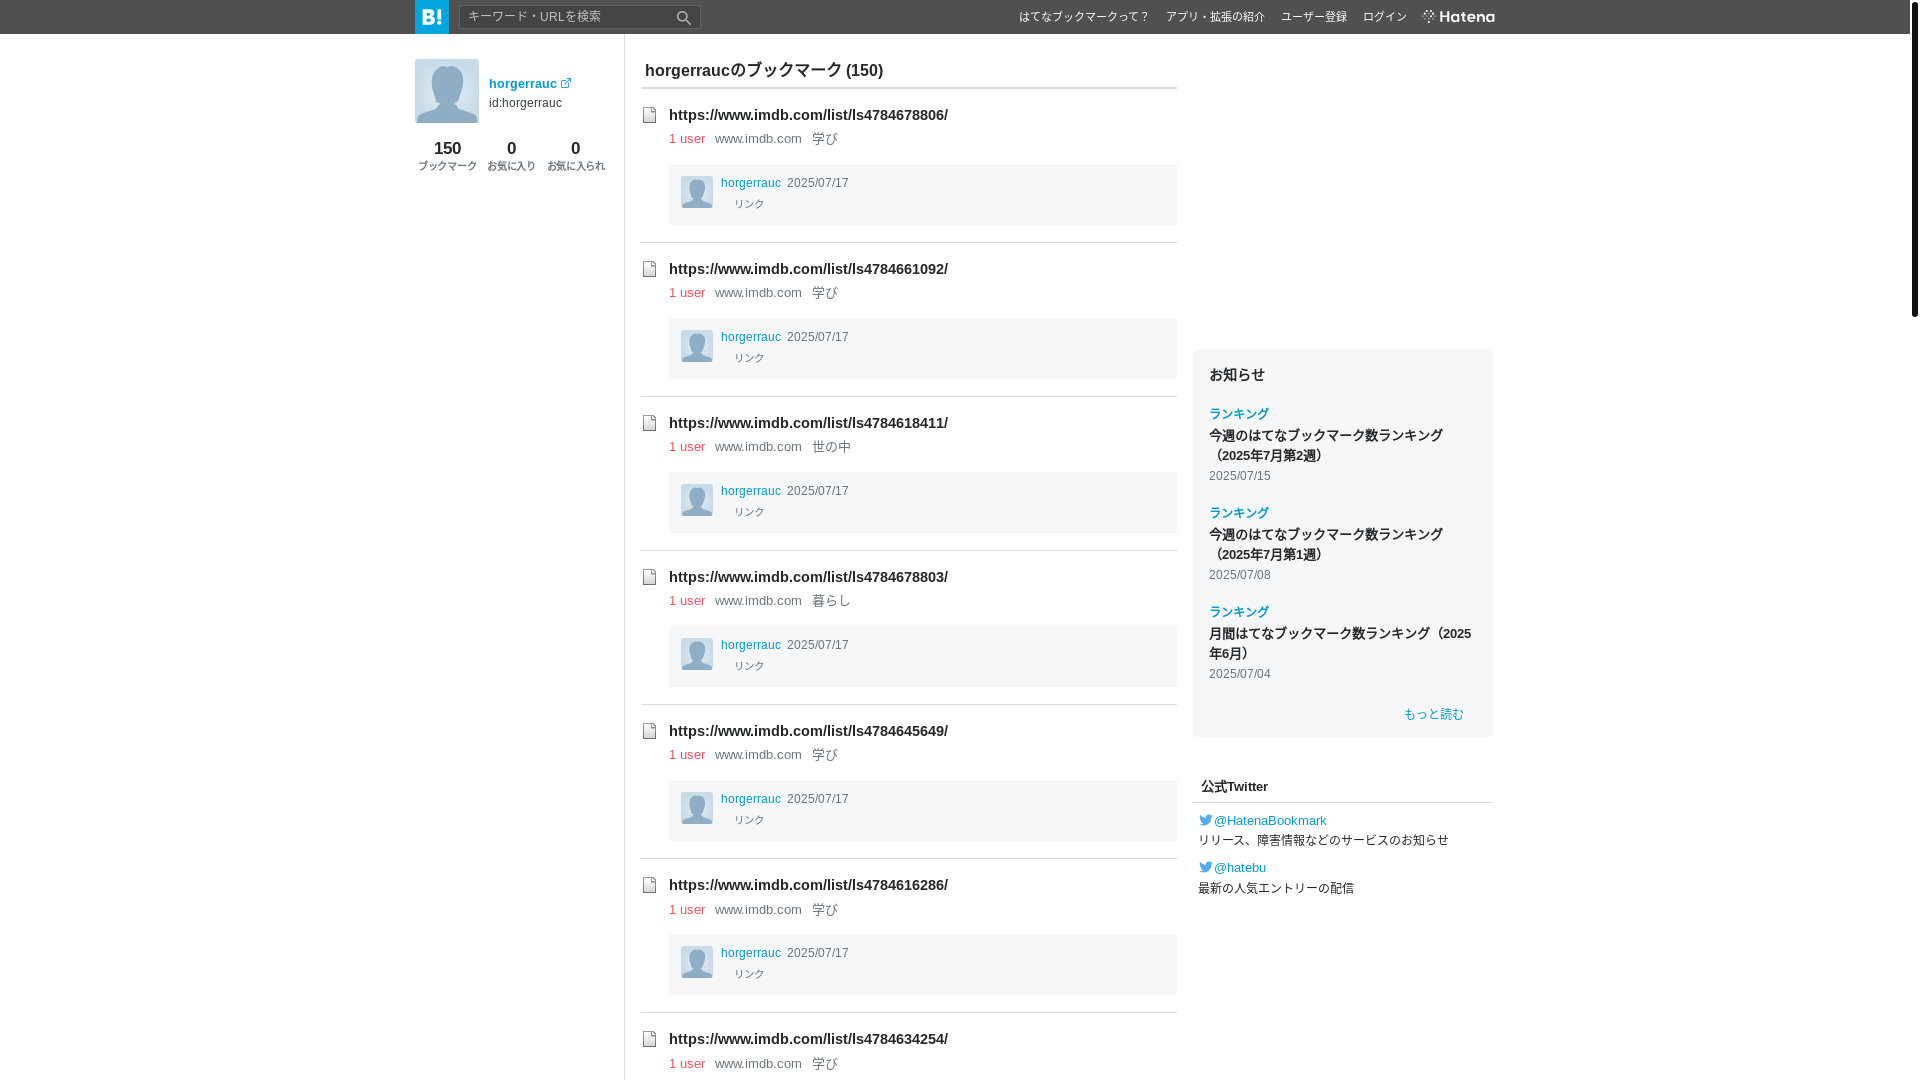The width and height of the screenshot is (1920, 1080).
Task: Open bookmark link ls4784618411
Action: coord(808,423)
